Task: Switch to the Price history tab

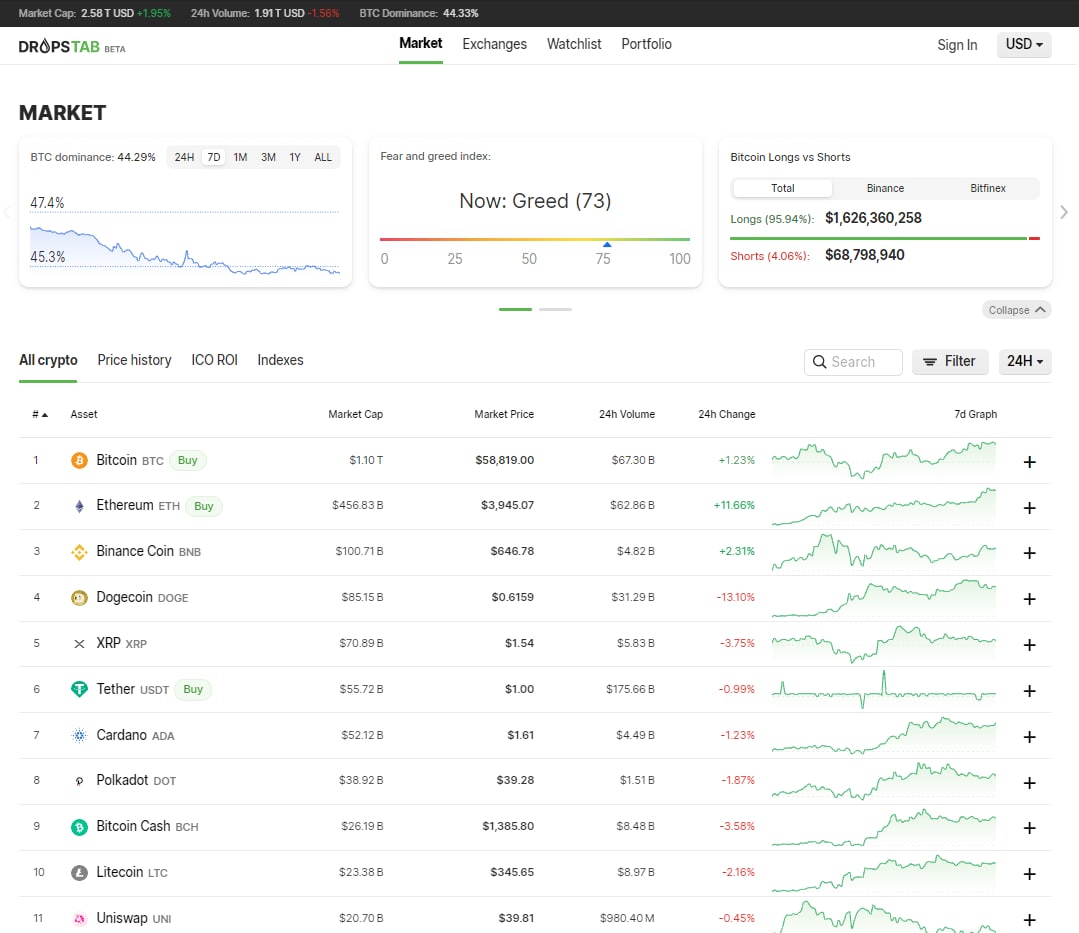Action: 134,361
